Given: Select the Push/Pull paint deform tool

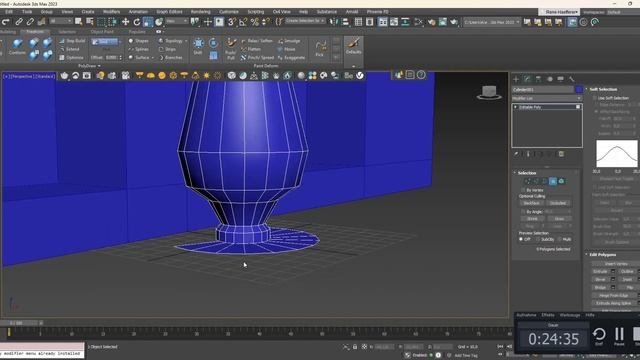Looking at the screenshot, I should (231, 48).
